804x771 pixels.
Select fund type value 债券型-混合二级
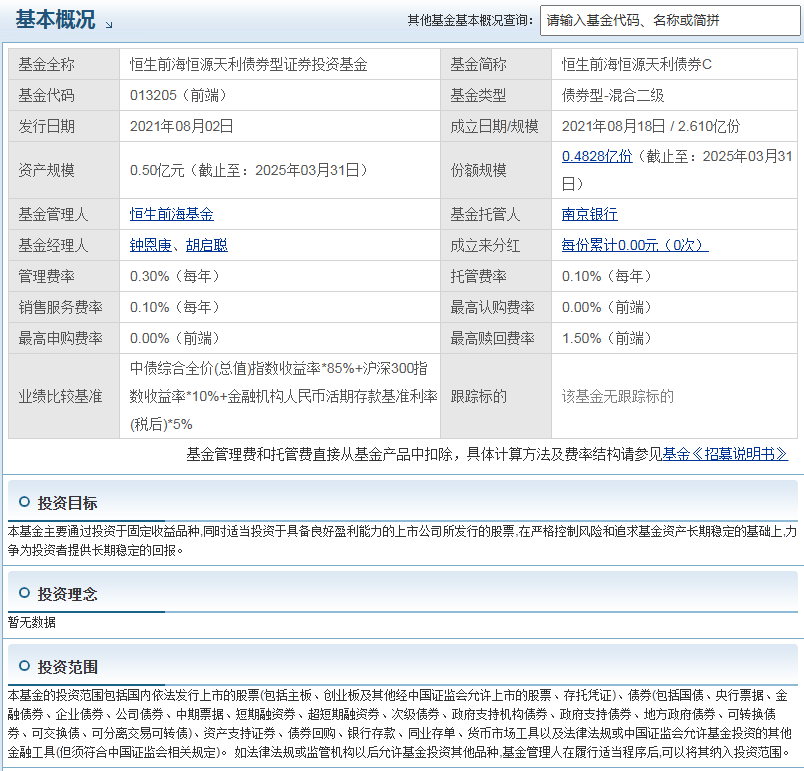[x=613, y=95]
